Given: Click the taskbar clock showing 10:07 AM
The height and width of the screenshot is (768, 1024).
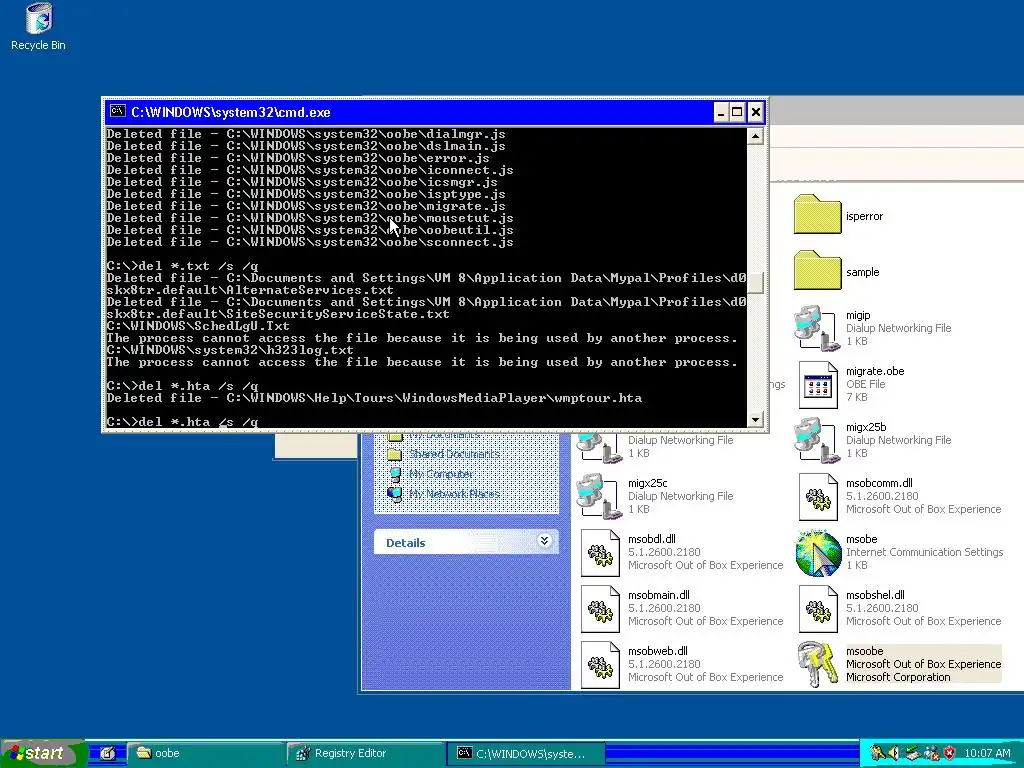Looking at the screenshot, I should click(x=987, y=753).
